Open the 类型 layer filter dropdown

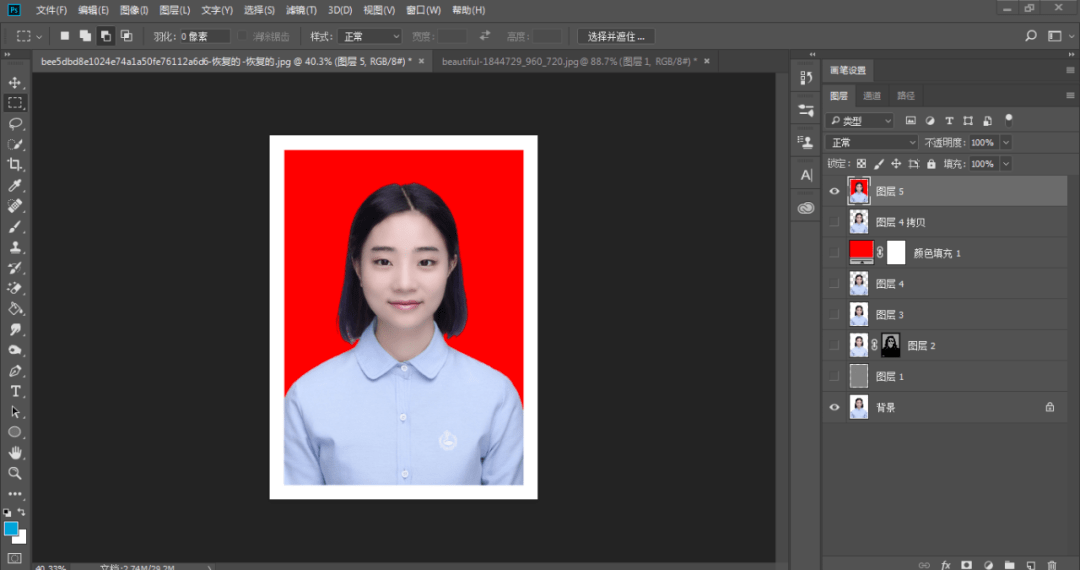click(x=860, y=121)
